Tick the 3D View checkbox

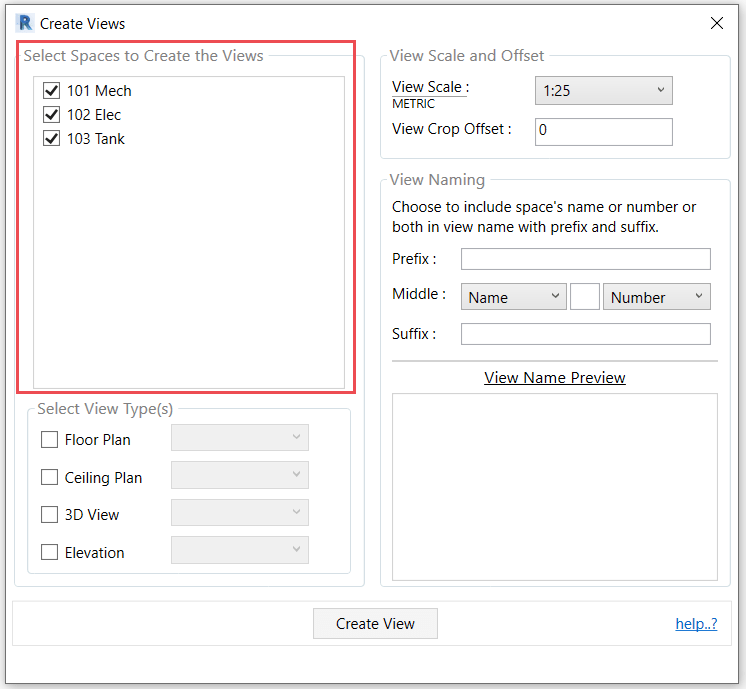[49, 515]
